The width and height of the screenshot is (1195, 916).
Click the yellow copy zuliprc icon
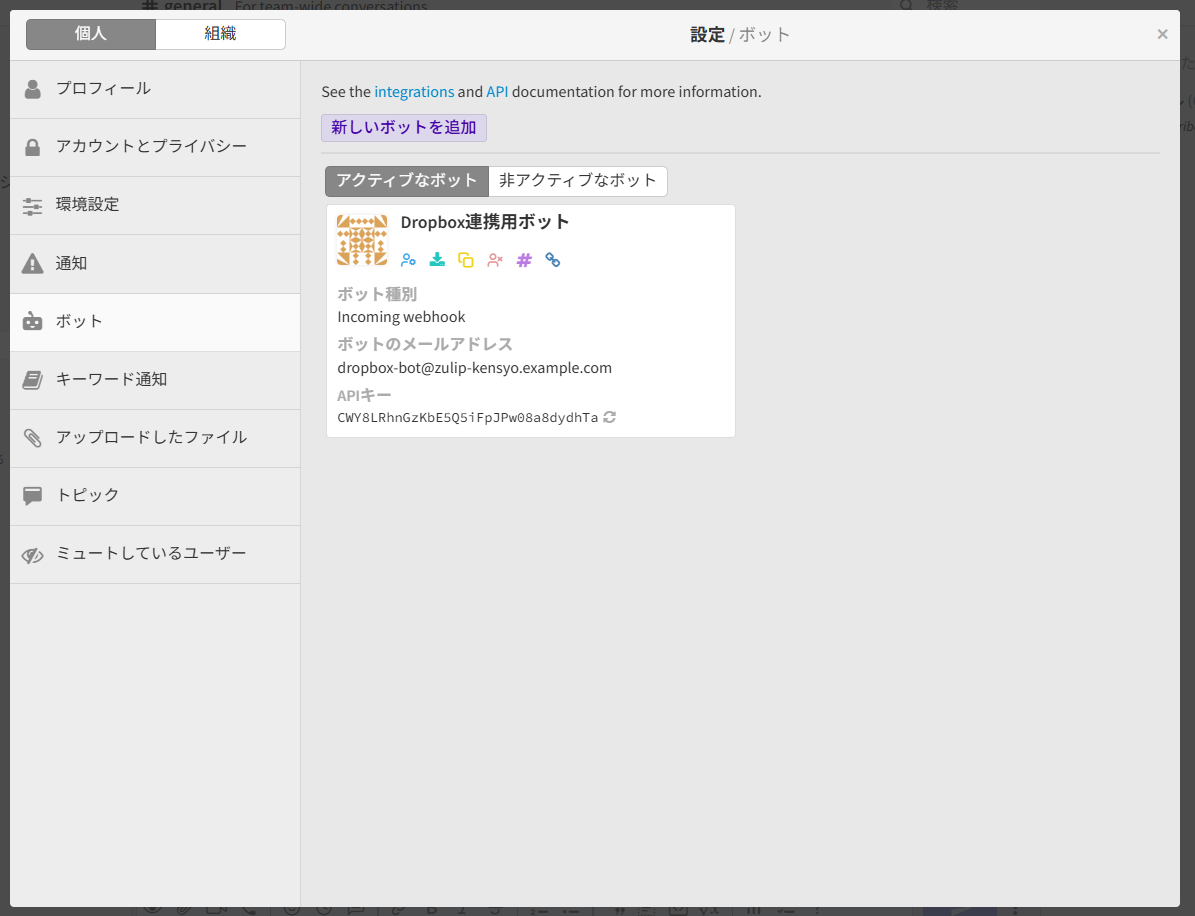point(466,260)
